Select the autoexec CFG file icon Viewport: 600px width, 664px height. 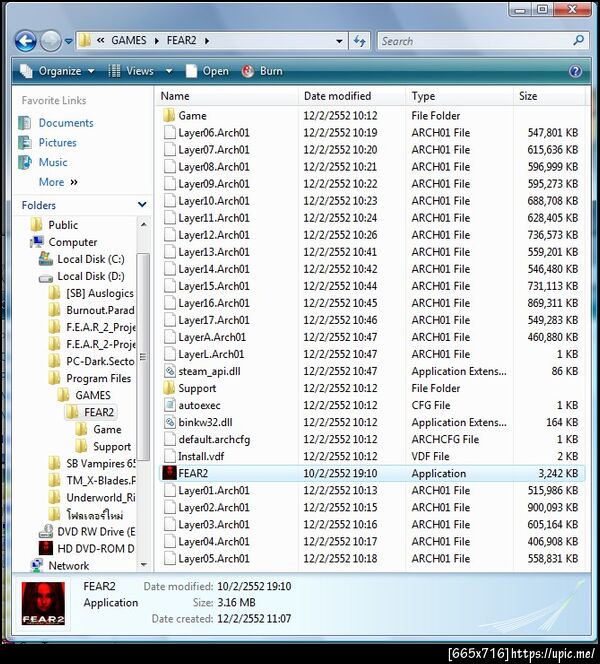pos(169,405)
